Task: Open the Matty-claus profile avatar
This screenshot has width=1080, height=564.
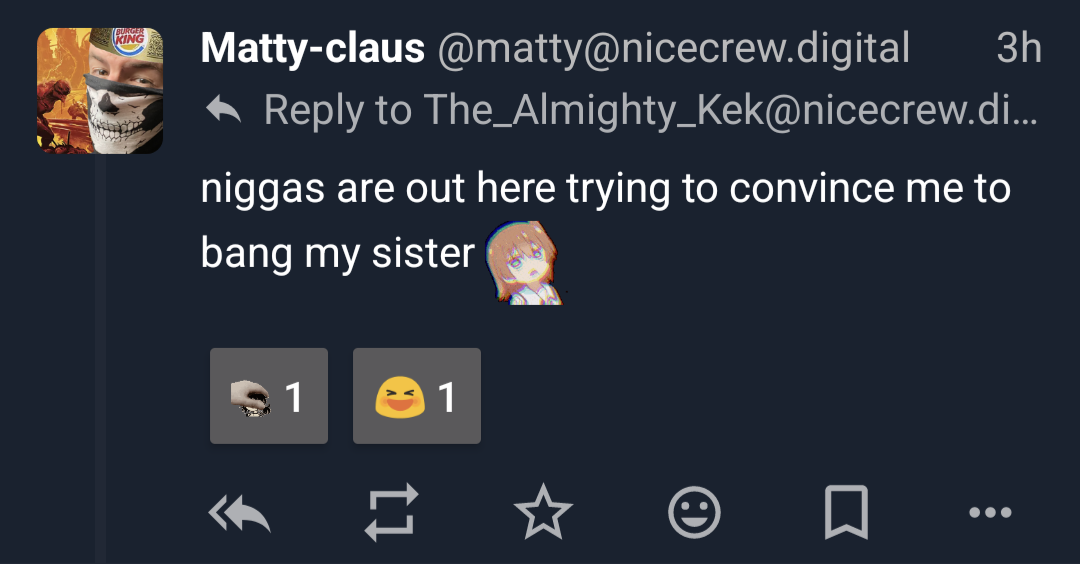Action: [100, 90]
